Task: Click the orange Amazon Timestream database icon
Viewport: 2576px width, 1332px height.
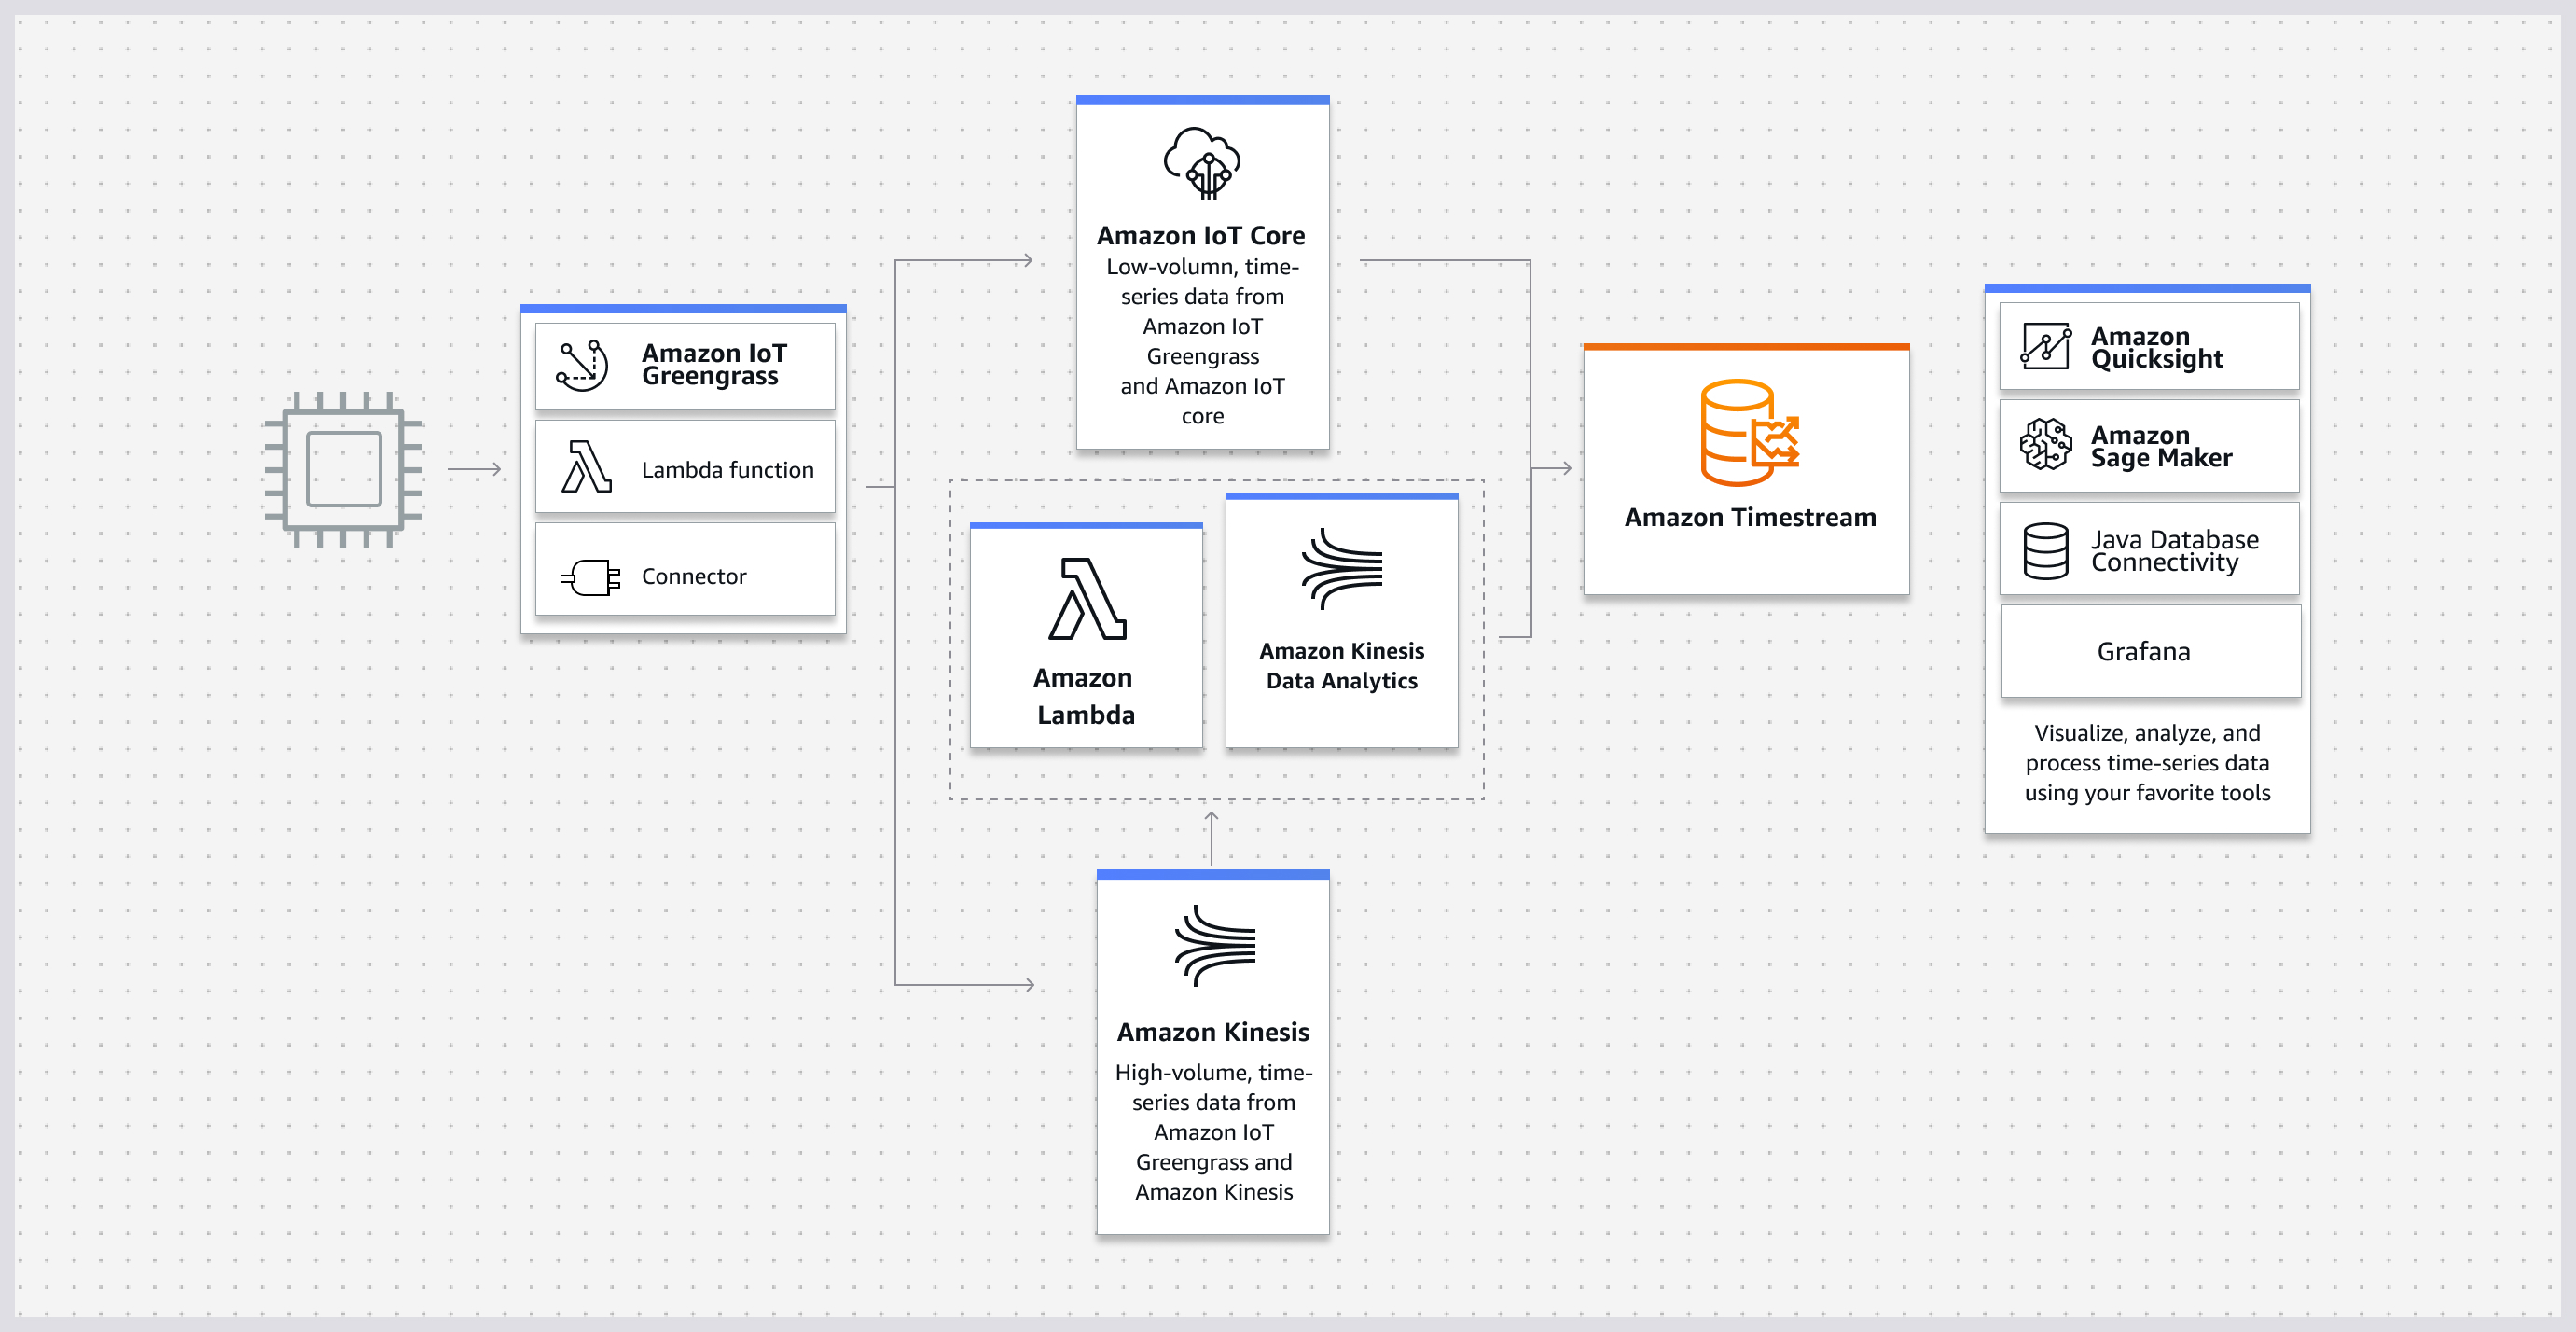Action: coord(1748,432)
